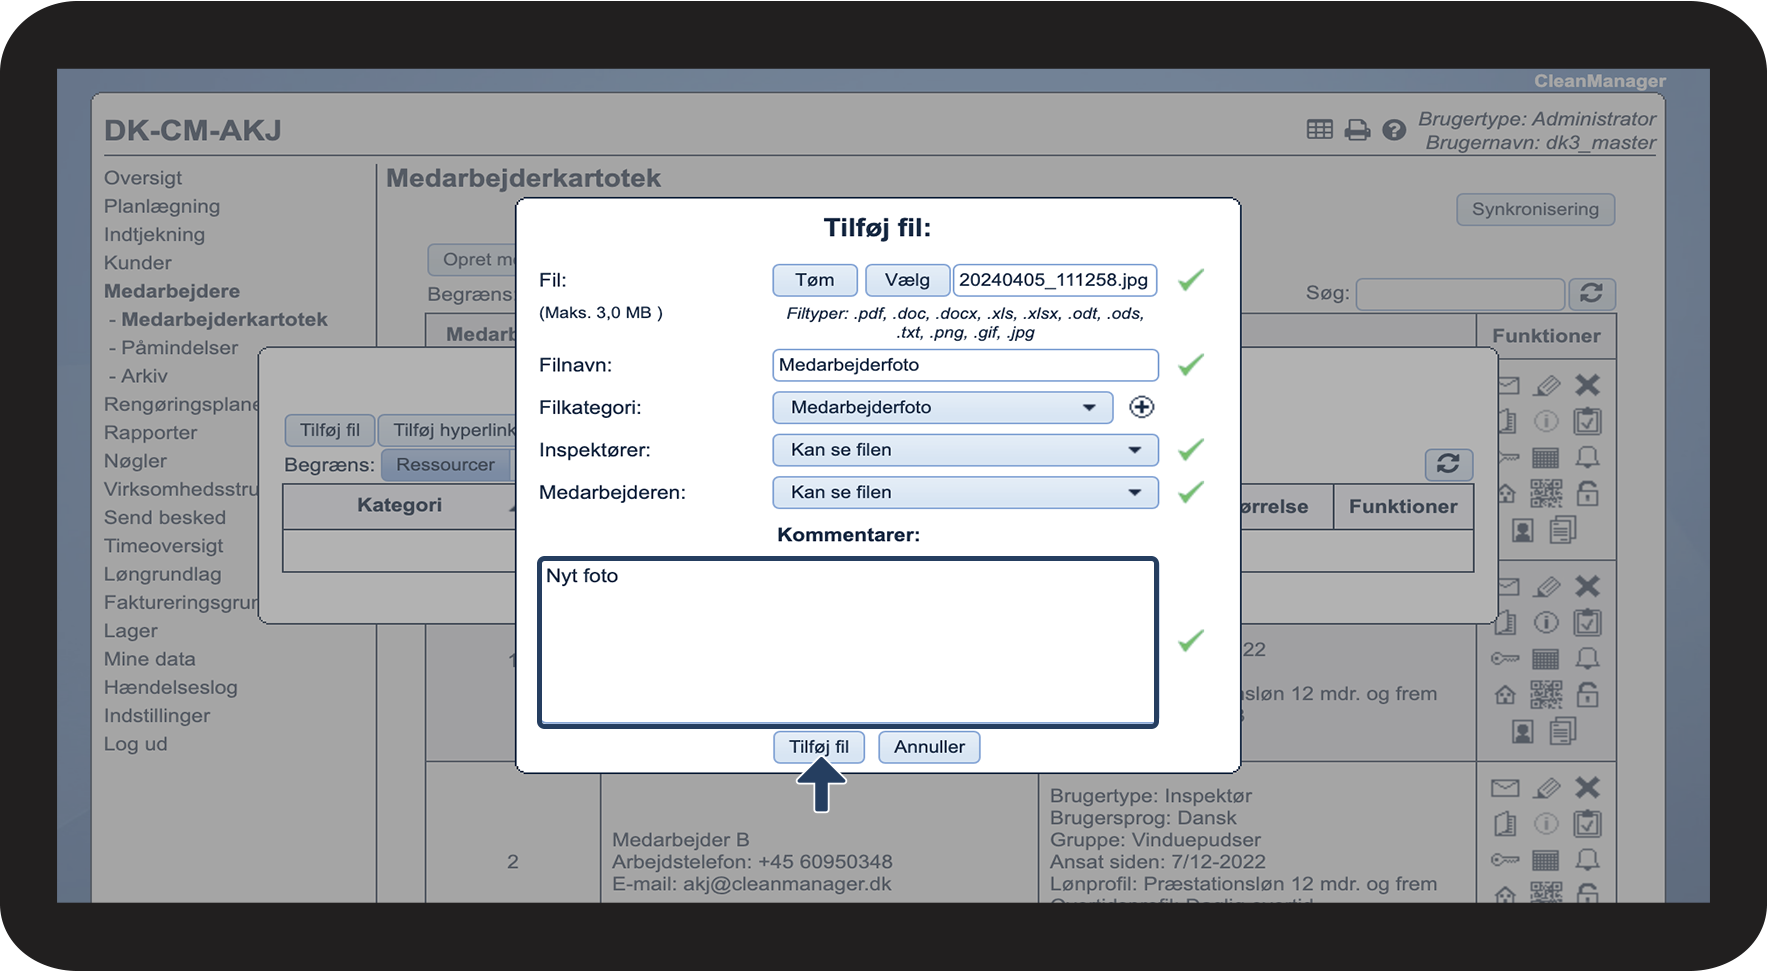Click the refresh icon next to Søg field
Image resolution: width=1767 pixels, height=971 pixels.
(x=1591, y=293)
